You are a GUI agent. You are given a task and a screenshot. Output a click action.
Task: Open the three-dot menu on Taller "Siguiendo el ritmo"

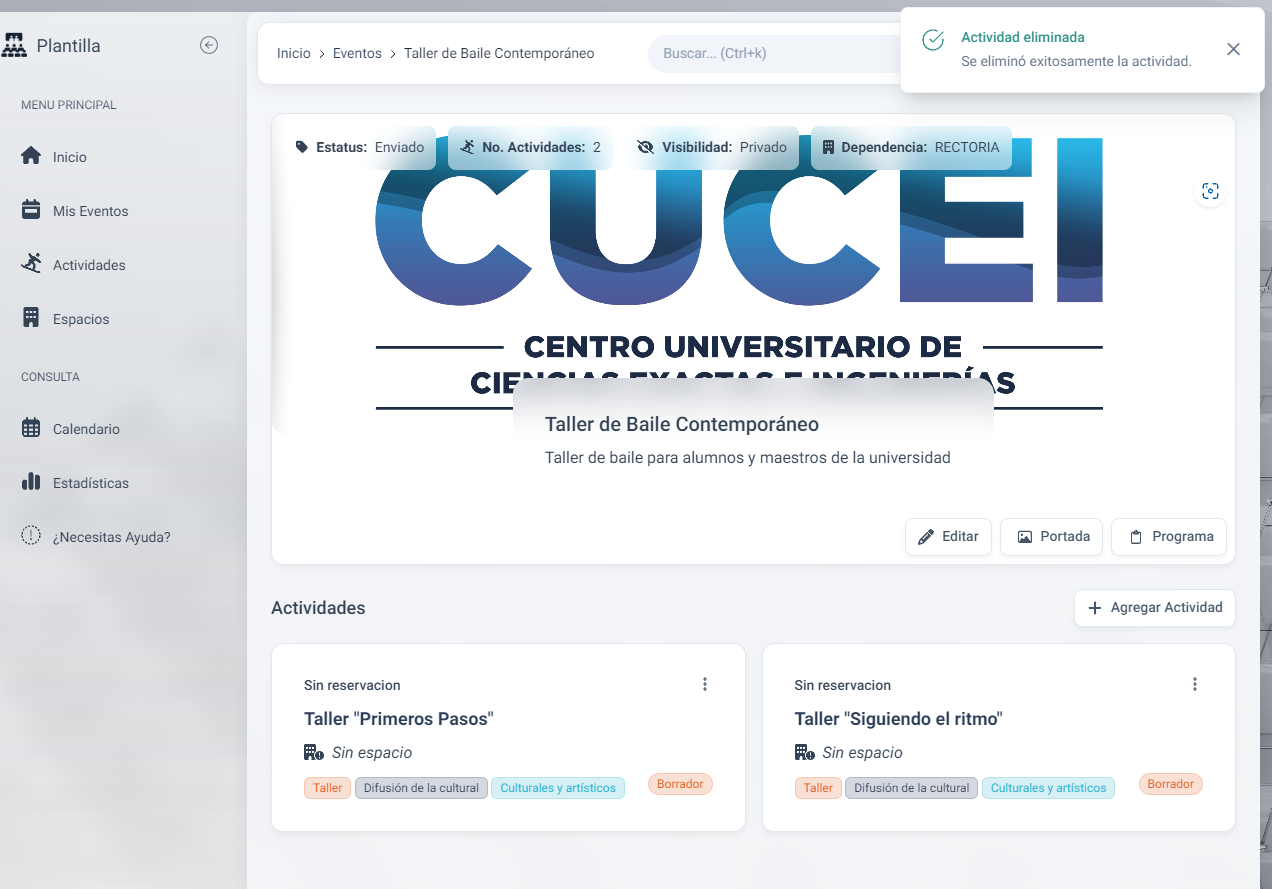click(x=1195, y=684)
